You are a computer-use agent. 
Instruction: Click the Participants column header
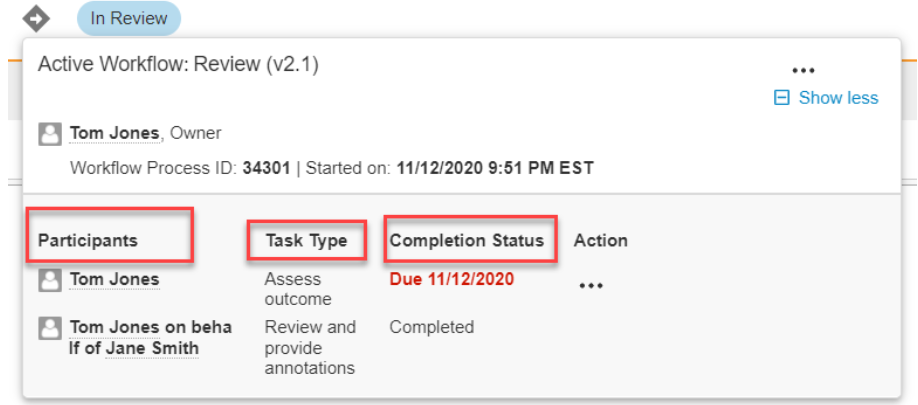coord(88,241)
